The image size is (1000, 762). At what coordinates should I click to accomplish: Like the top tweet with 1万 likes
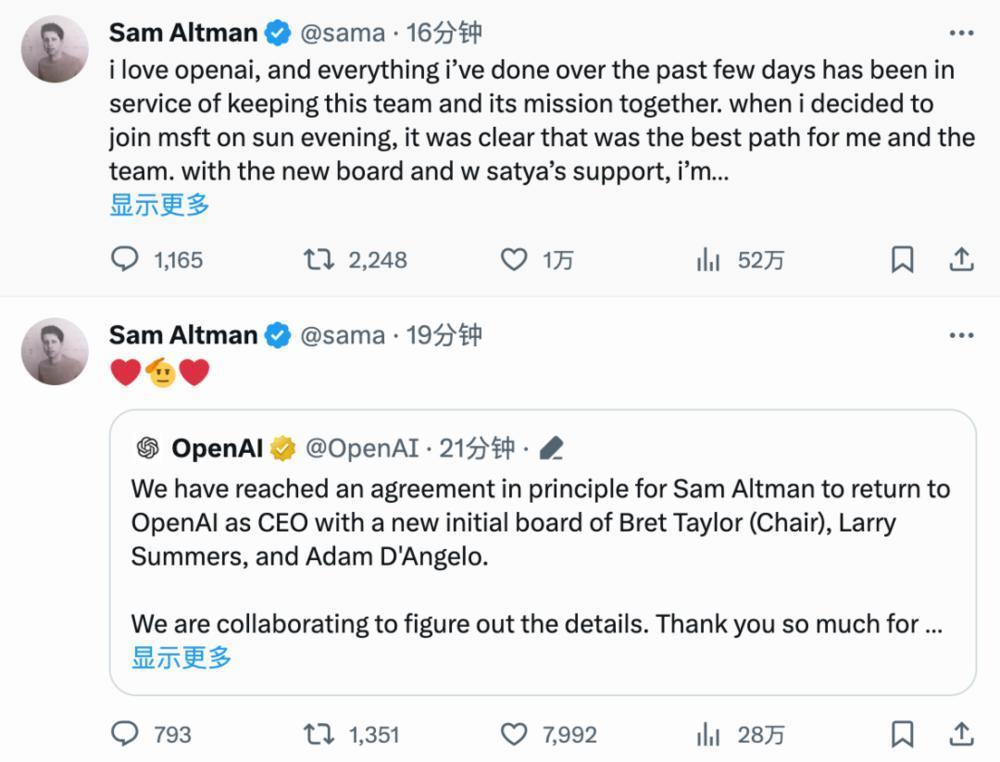pos(513,259)
